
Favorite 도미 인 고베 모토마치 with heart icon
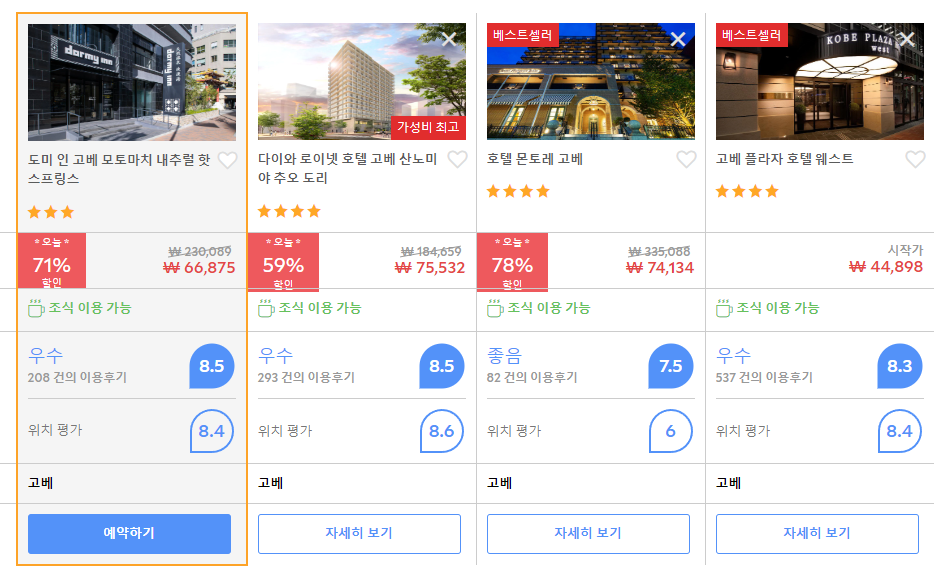227,160
